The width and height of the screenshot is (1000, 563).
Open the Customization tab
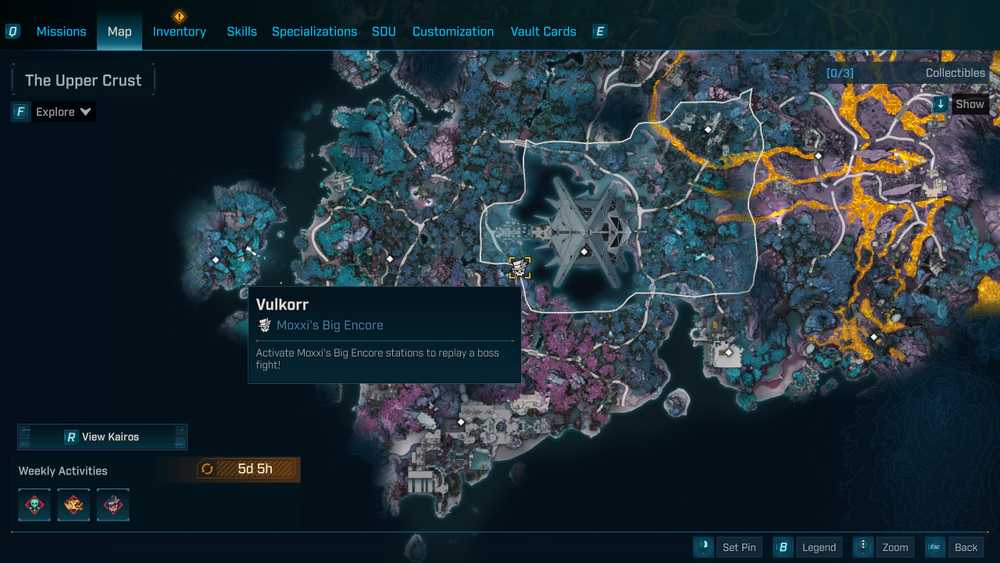(x=453, y=31)
